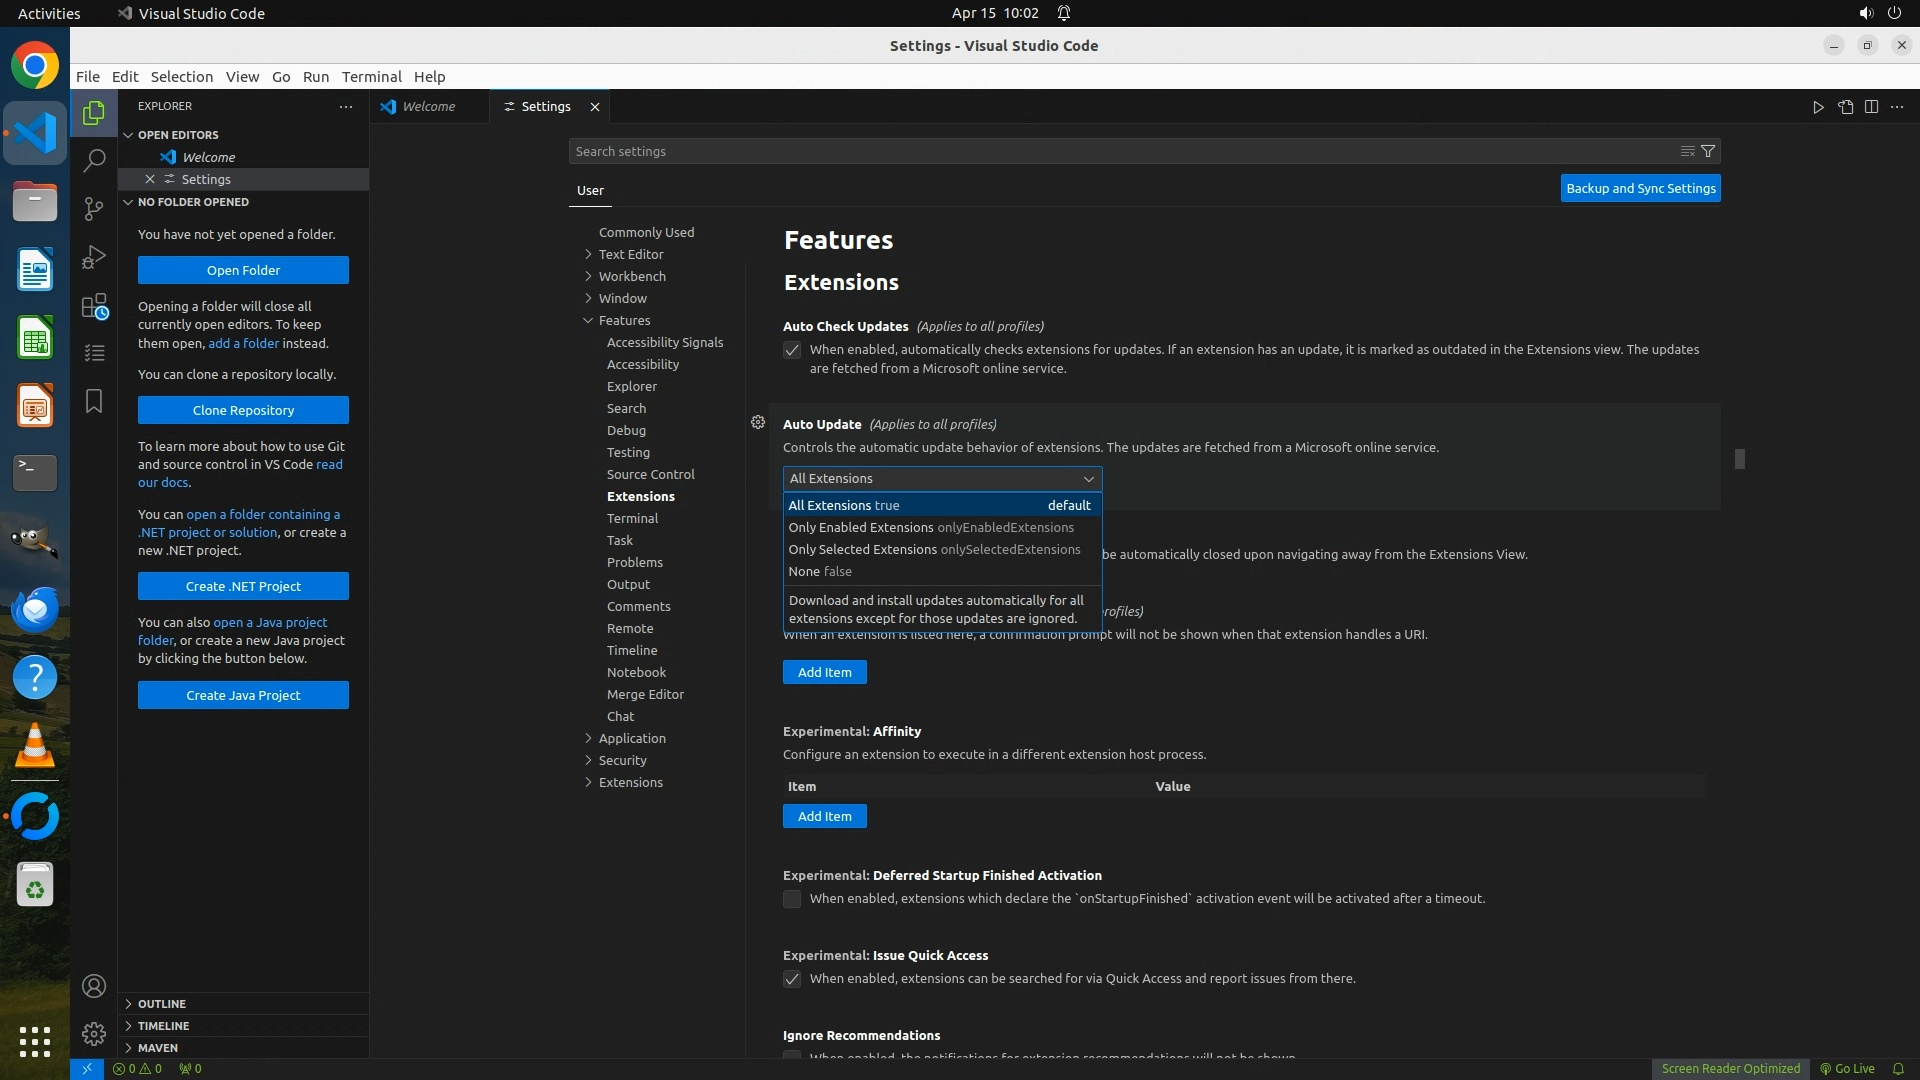Uncheck the Auto Check Updates checkbox
This screenshot has height=1080, width=1920.
[792, 350]
